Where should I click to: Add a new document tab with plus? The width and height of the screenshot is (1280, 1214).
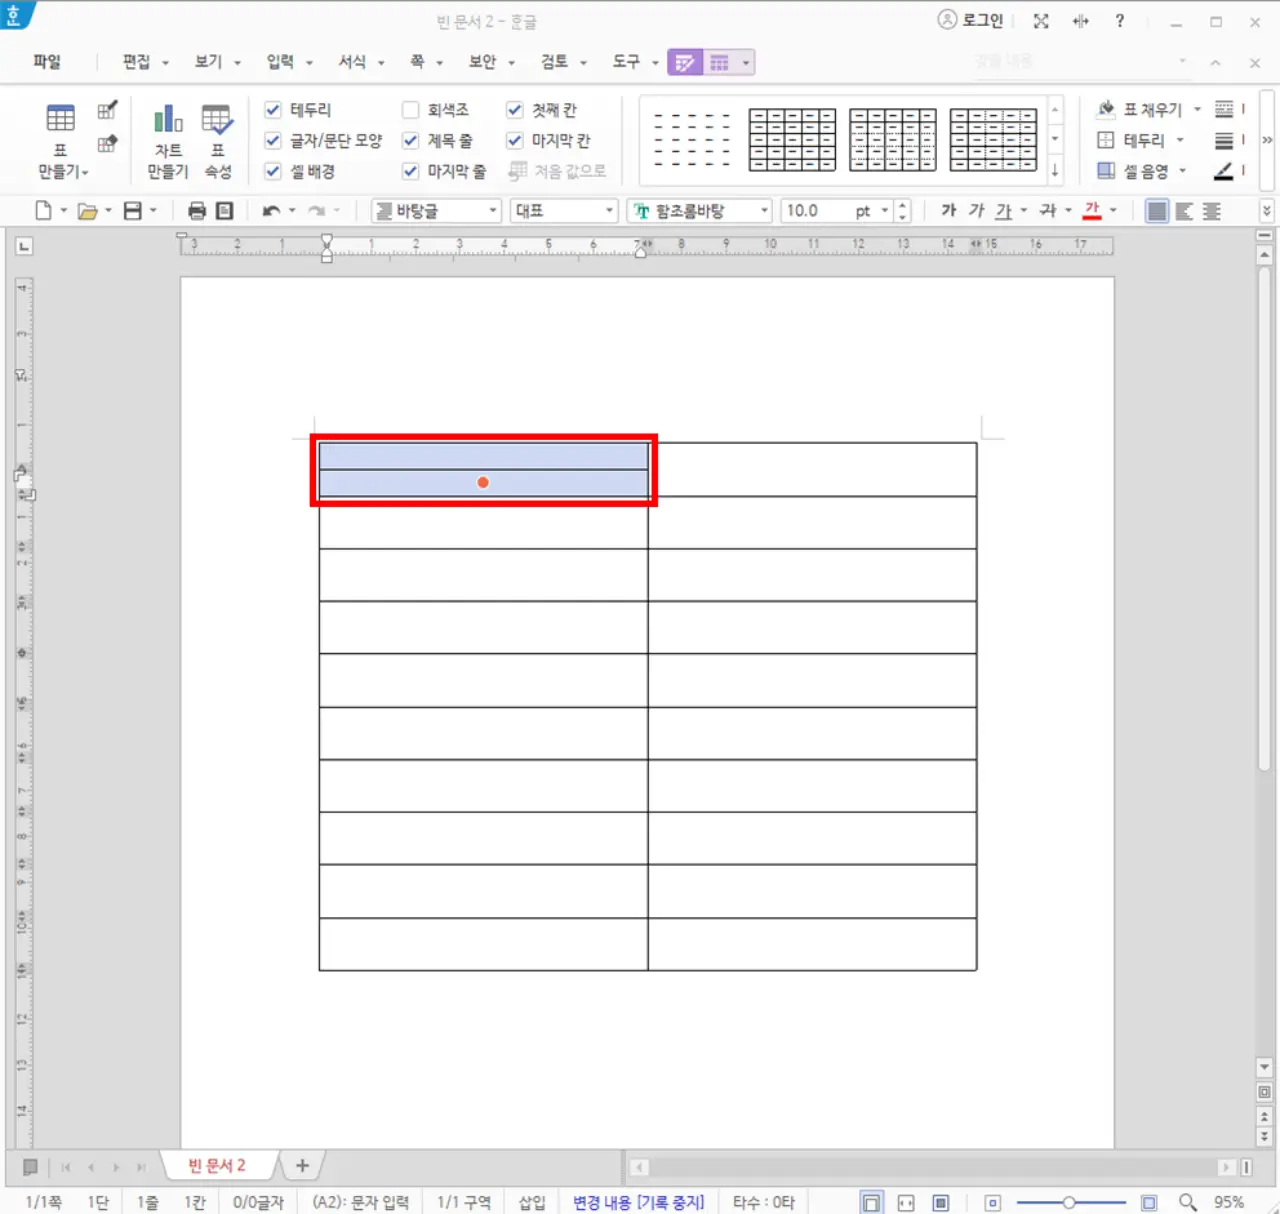point(302,1166)
